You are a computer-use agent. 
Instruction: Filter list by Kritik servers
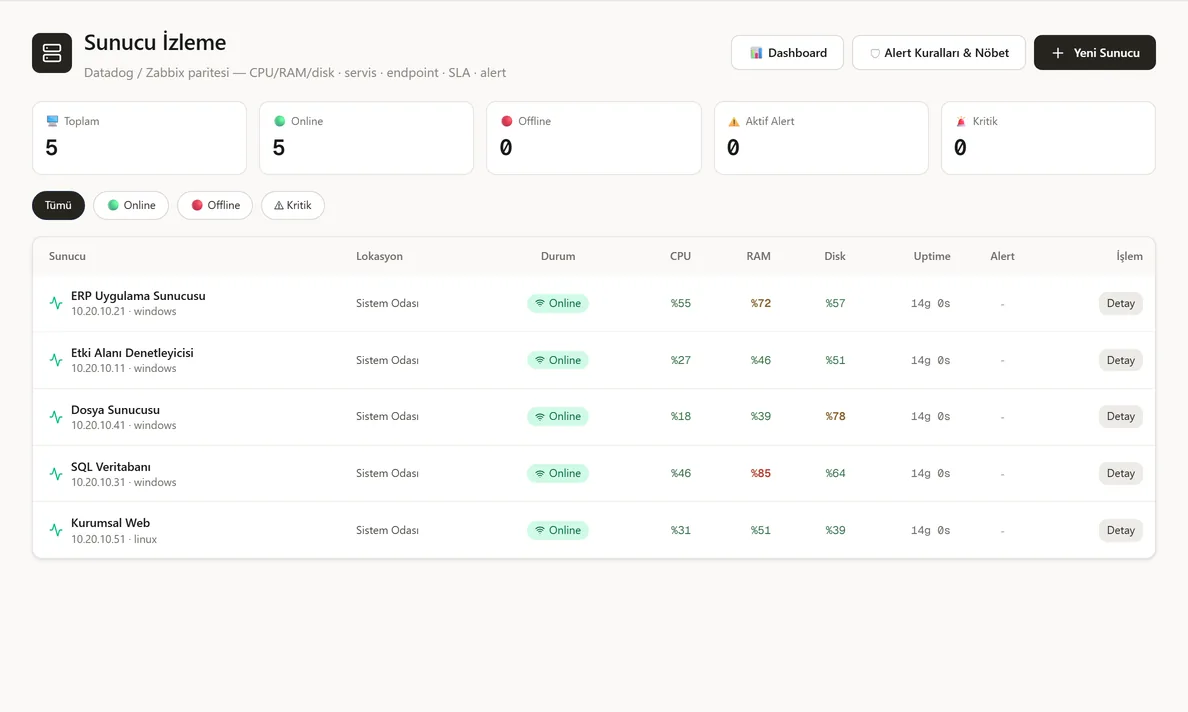coord(293,205)
